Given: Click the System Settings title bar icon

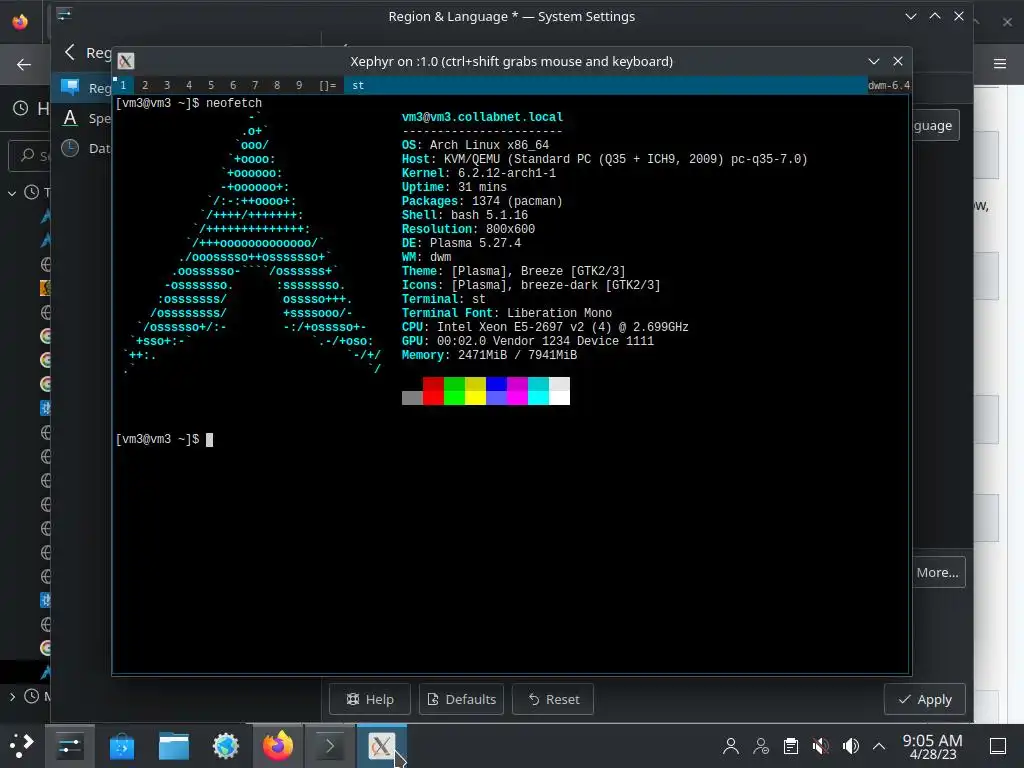Looking at the screenshot, I should (64, 16).
